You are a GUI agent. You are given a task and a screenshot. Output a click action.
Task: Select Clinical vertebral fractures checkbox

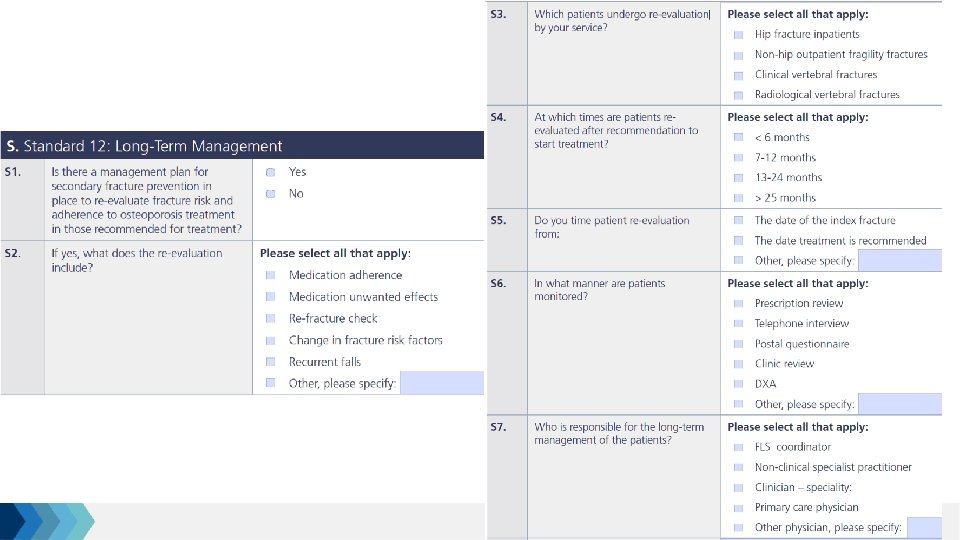click(738, 75)
